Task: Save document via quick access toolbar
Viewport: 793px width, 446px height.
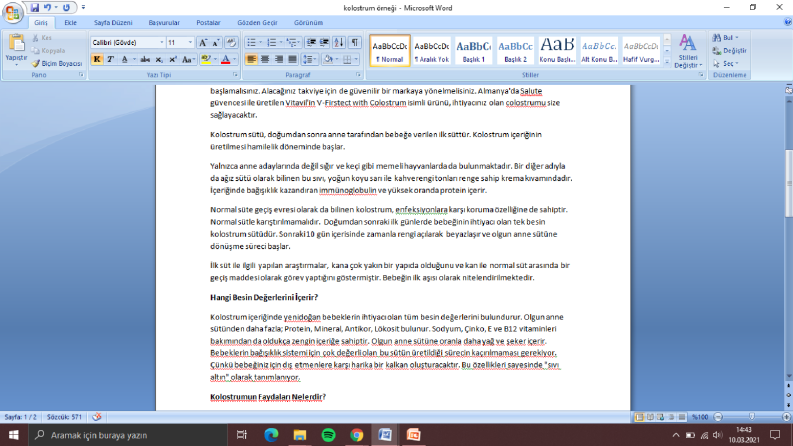Action: [x=34, y=8]
